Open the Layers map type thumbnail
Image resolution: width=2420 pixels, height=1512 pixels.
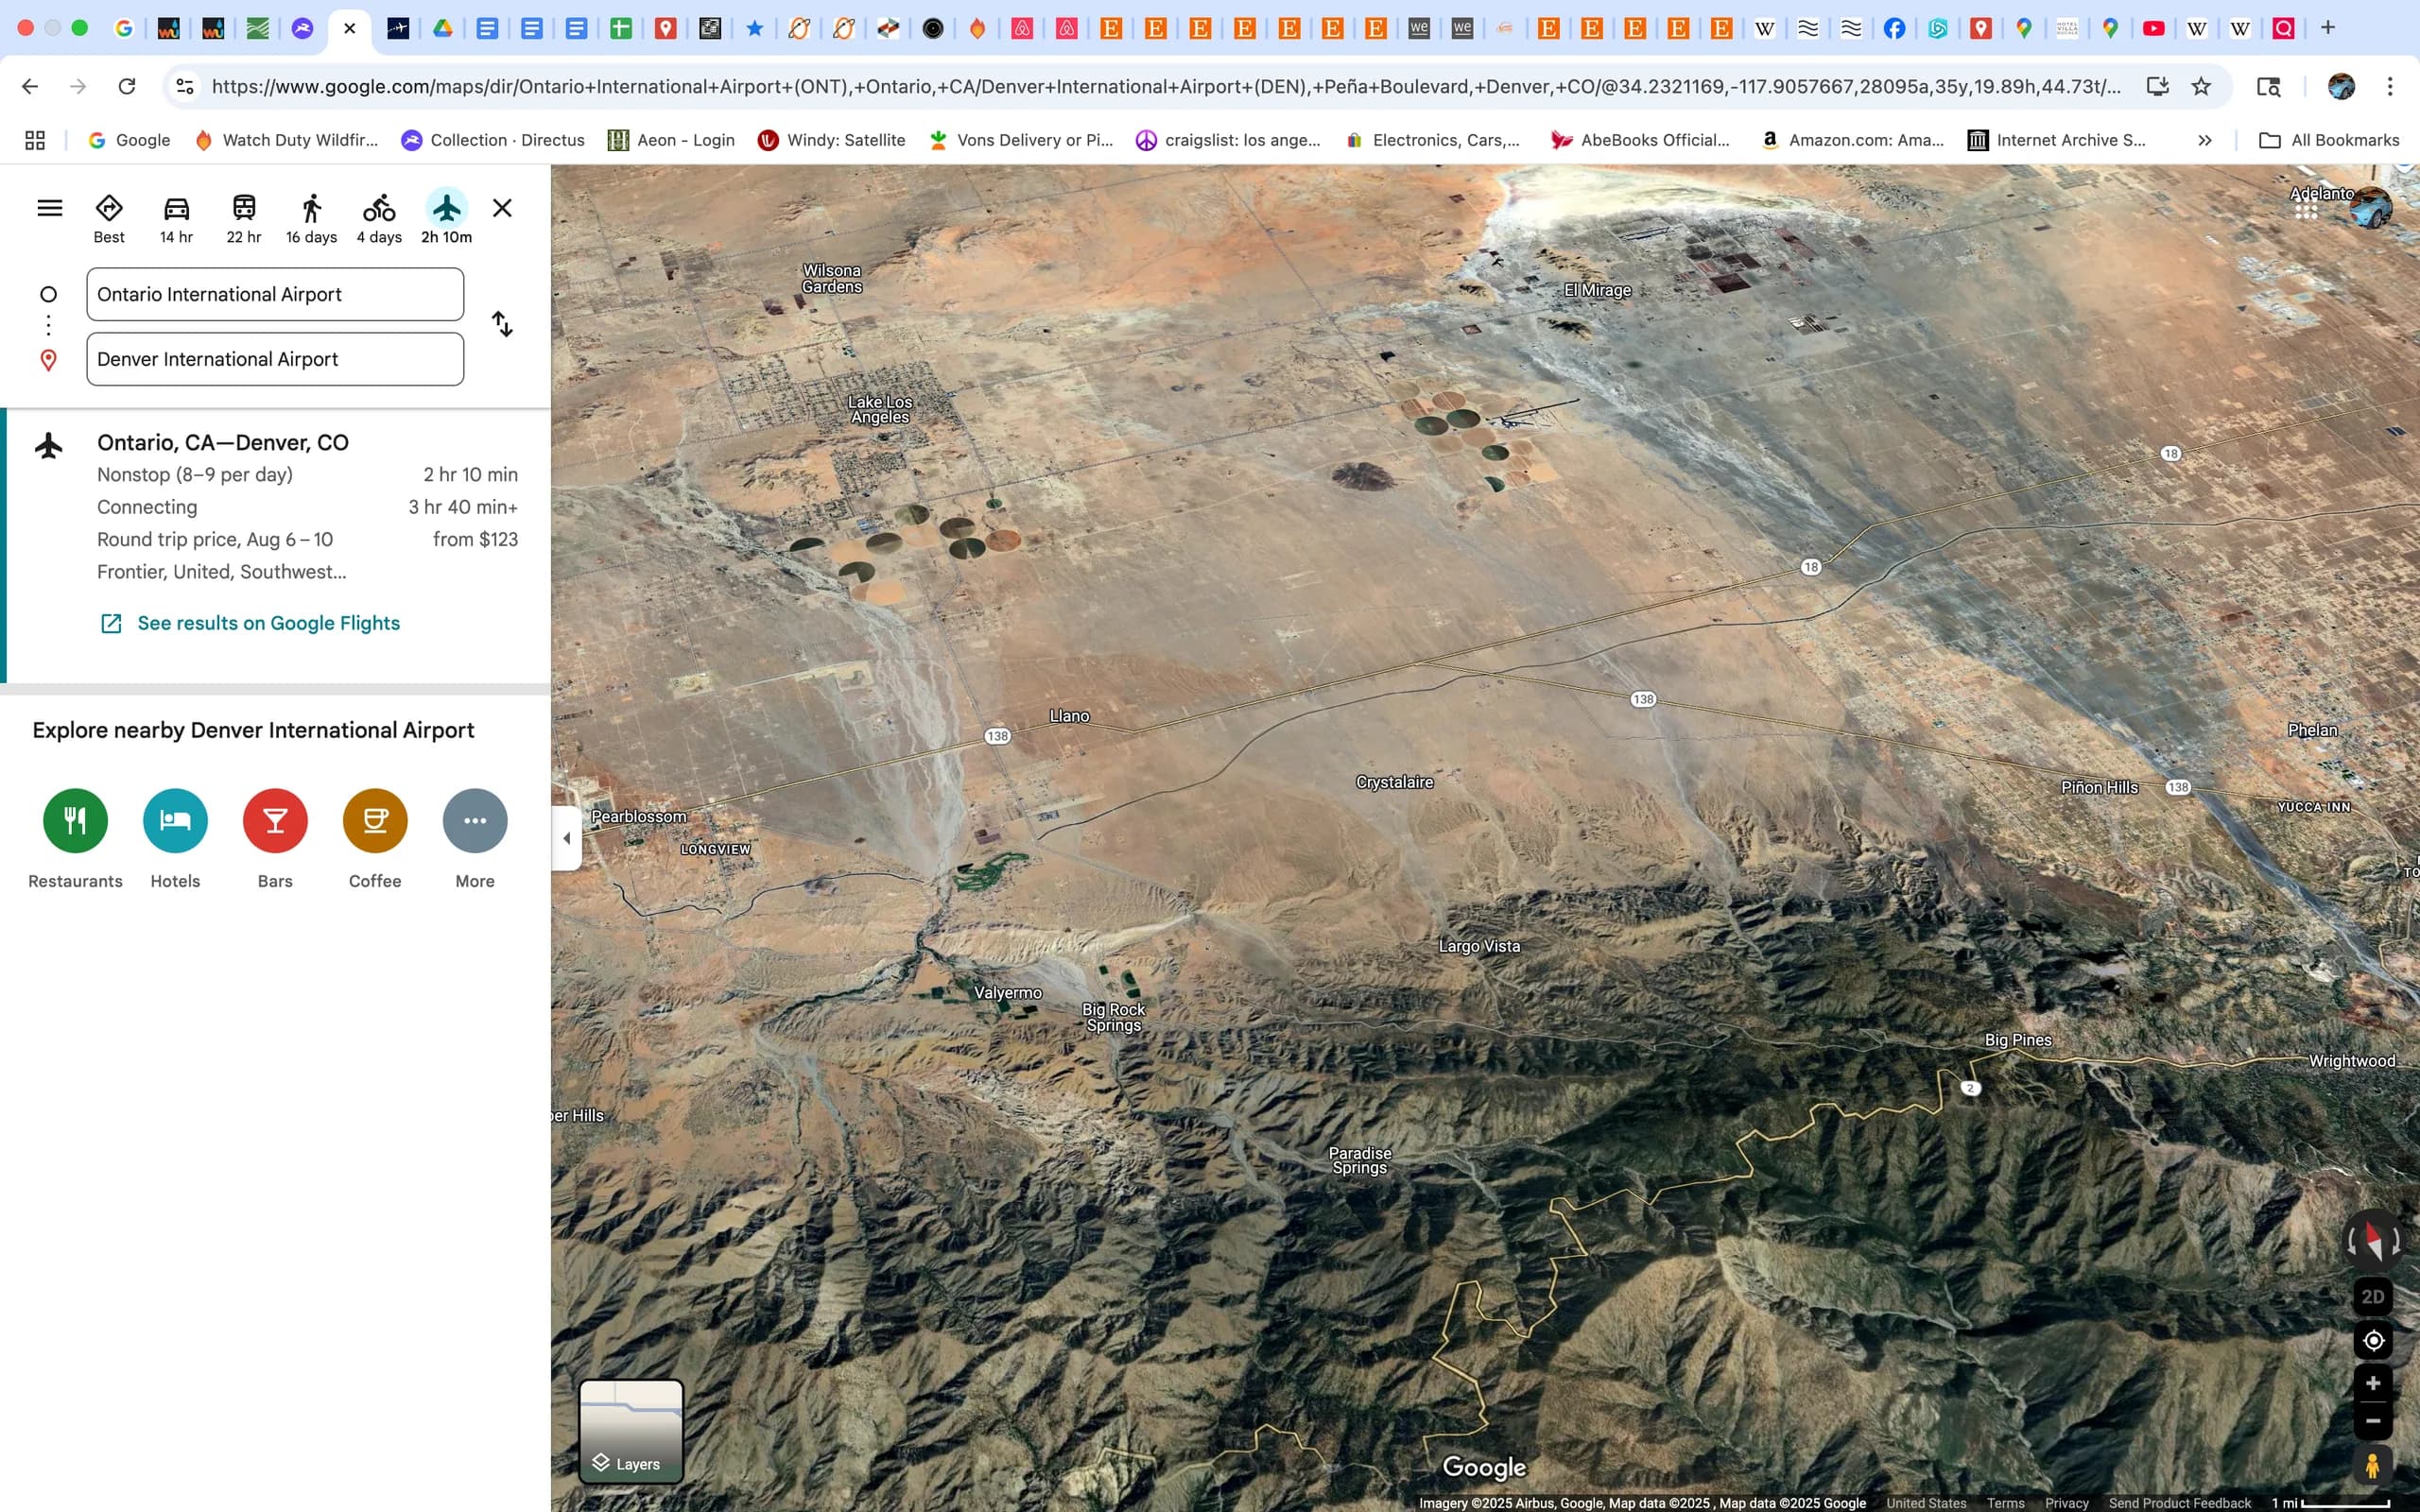631,1431
